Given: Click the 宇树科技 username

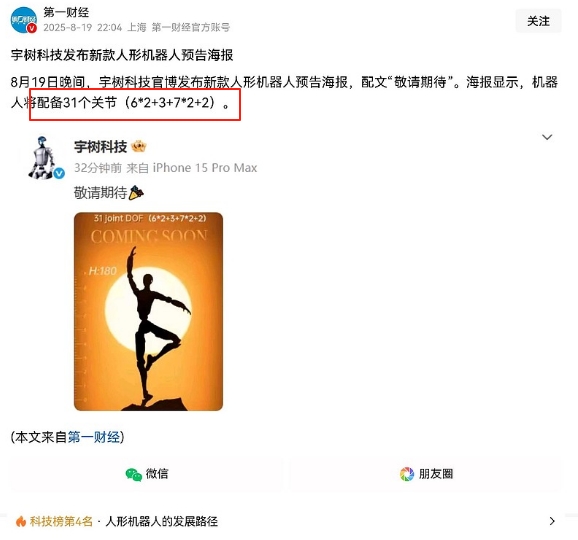Looking at the screenshot, I should click(100, 147).
